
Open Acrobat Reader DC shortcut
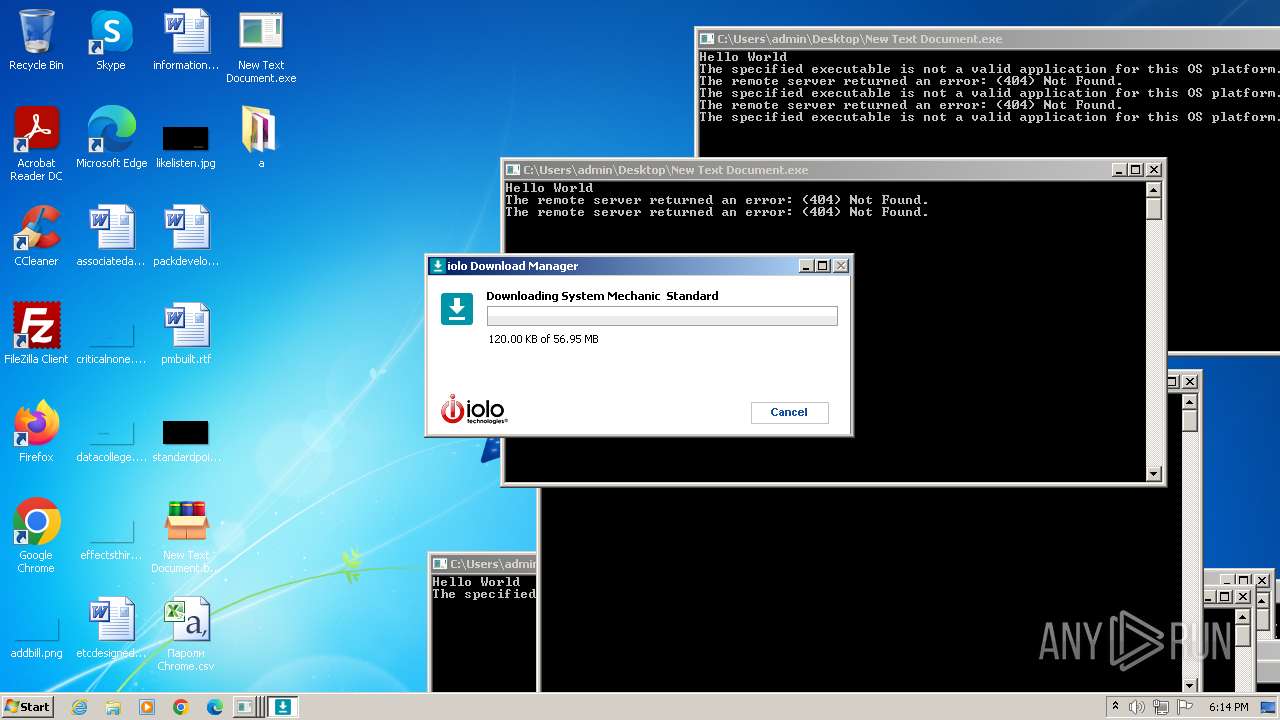[x=36, y=144]
